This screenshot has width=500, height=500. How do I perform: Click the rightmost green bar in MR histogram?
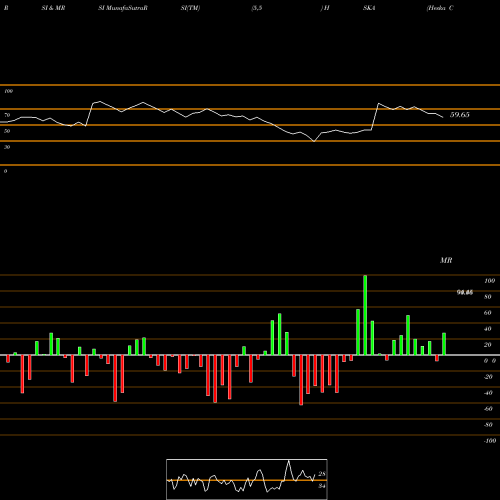pos(444,344)
